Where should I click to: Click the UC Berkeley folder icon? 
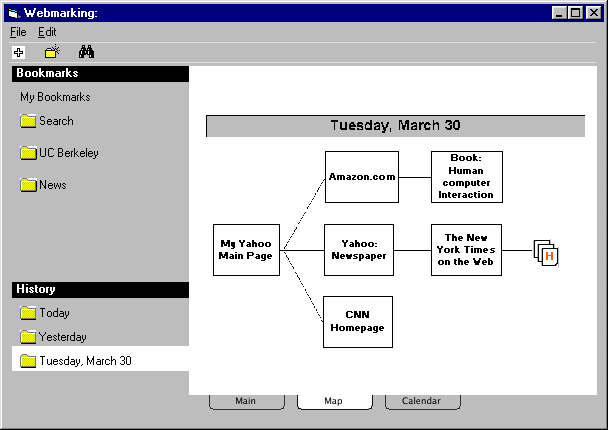28,153
